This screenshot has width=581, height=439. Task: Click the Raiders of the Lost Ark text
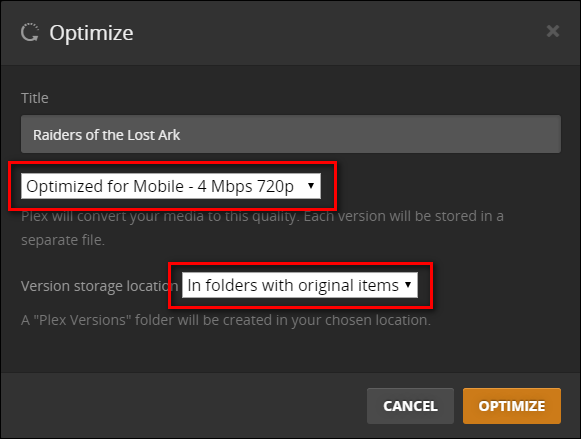tap(106, 135)
